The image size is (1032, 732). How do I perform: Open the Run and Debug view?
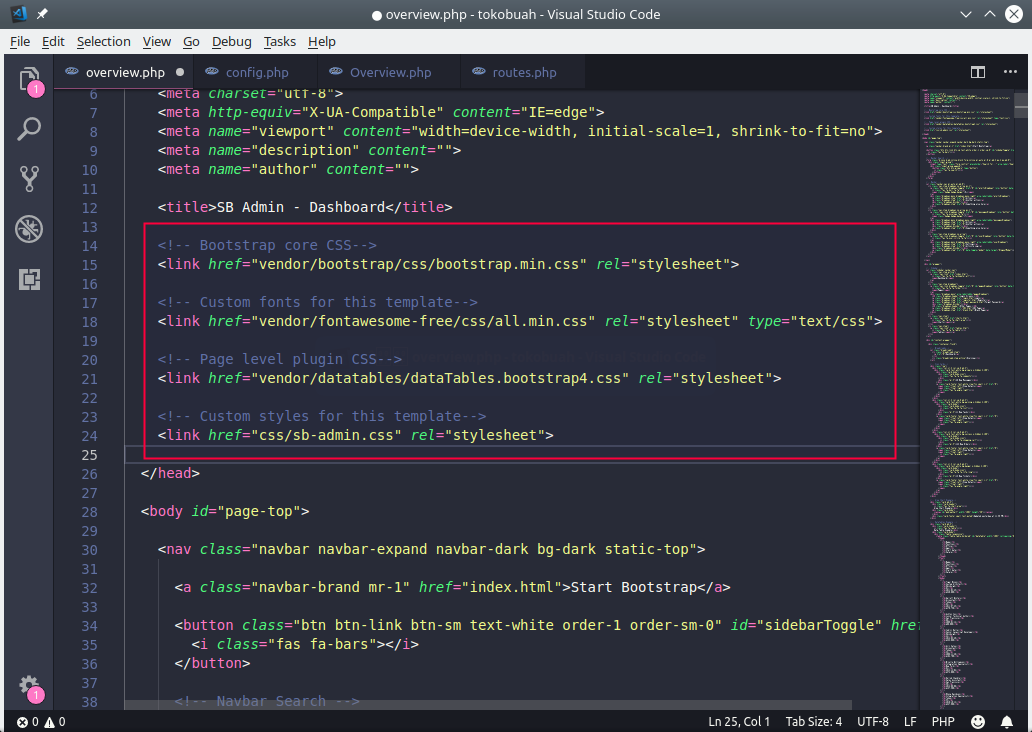[29, 229]
